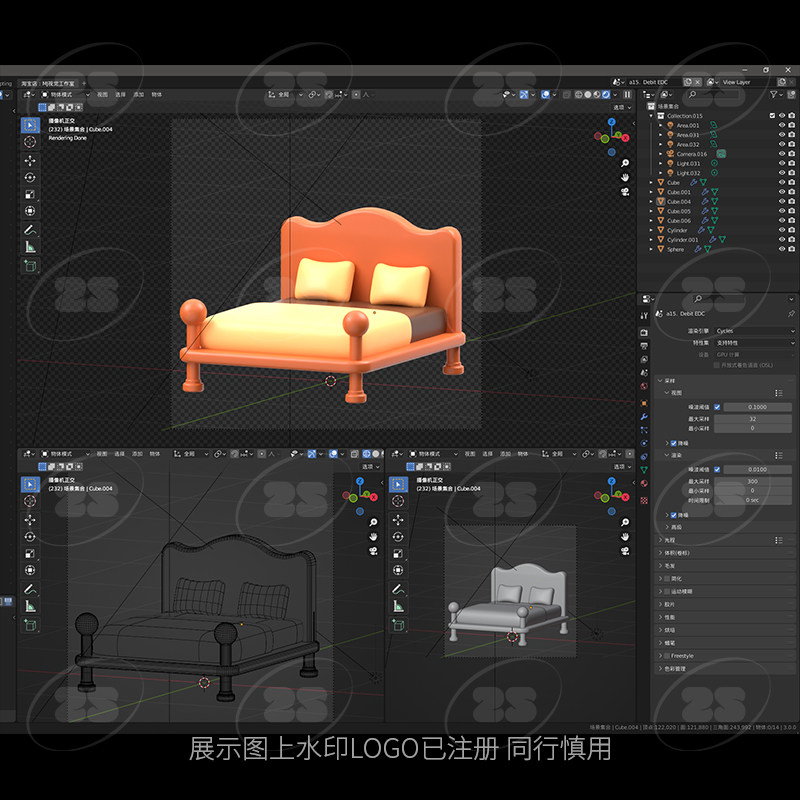Viewport: 800px width, 800px height.
Task: Toggle render noise threshold checkbox
Action: (x=717, y=469)
